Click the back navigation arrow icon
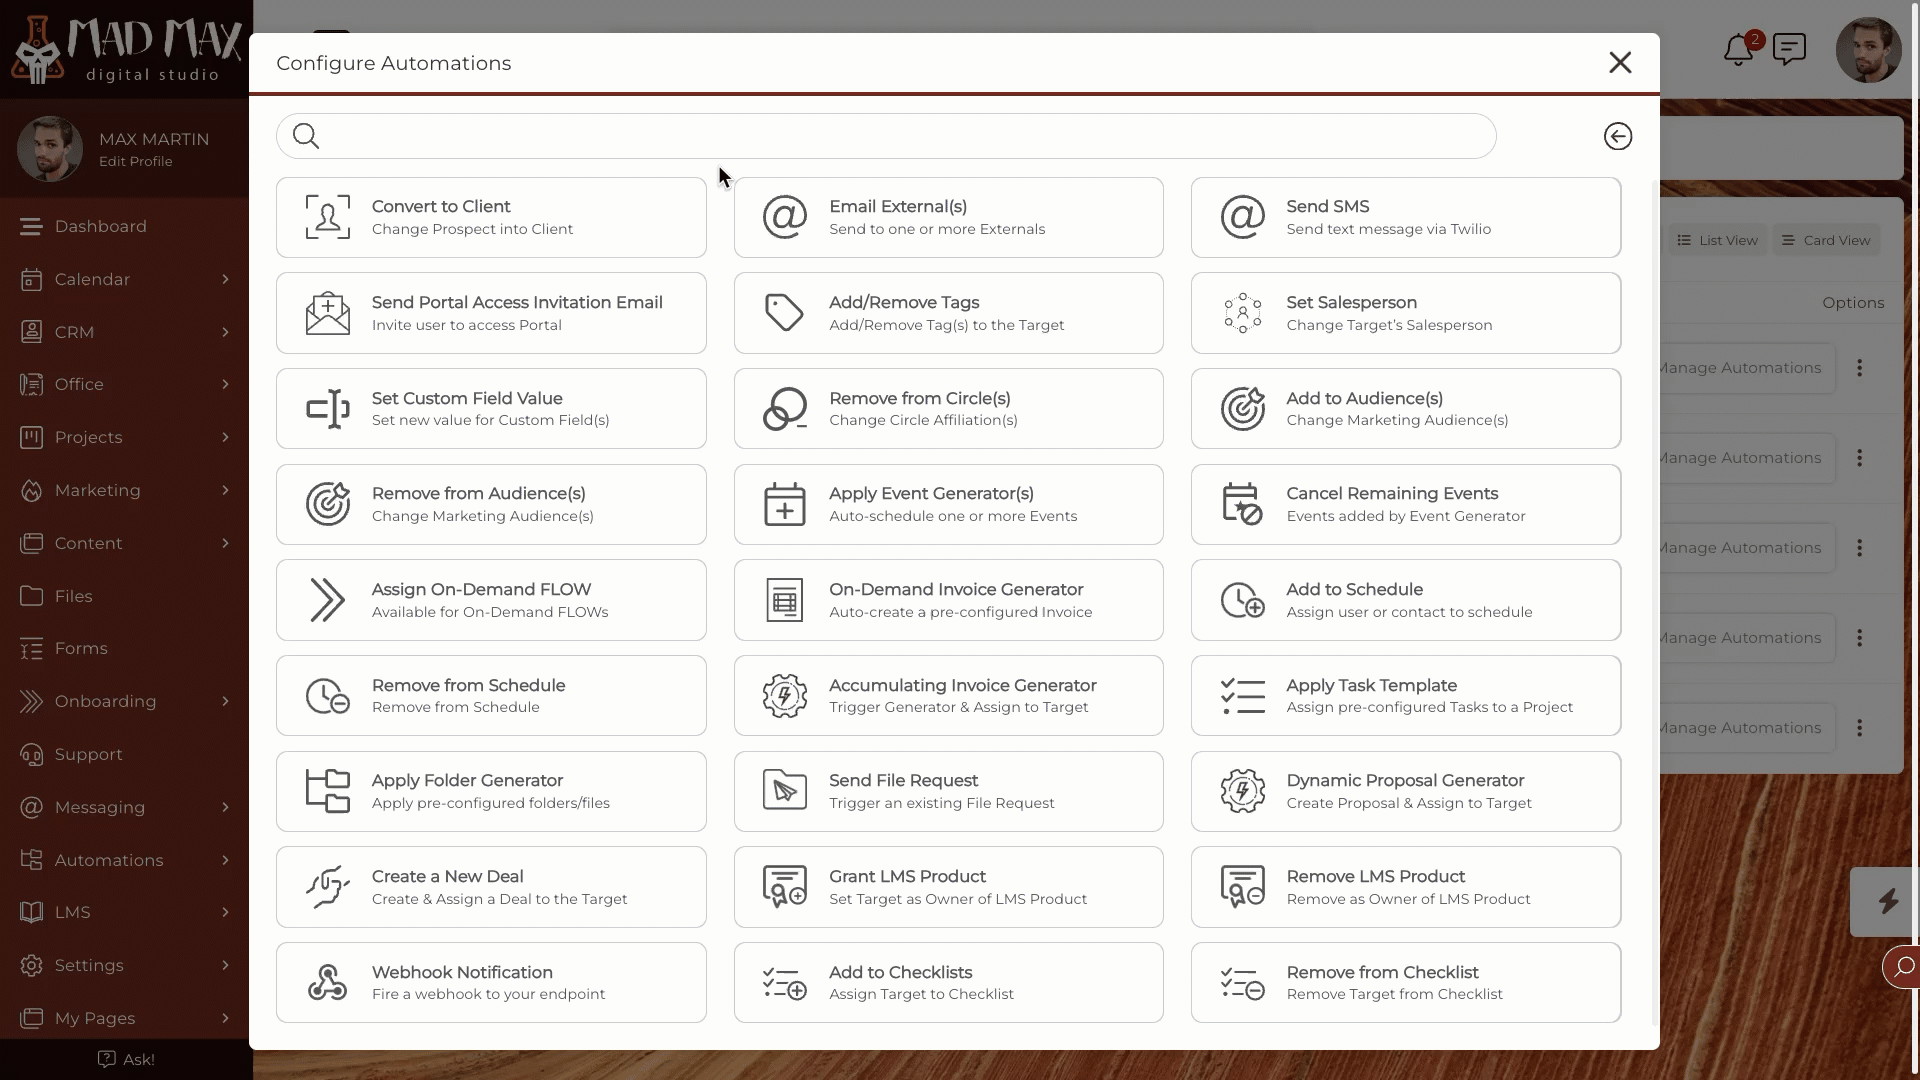 tap(1618, 136)
